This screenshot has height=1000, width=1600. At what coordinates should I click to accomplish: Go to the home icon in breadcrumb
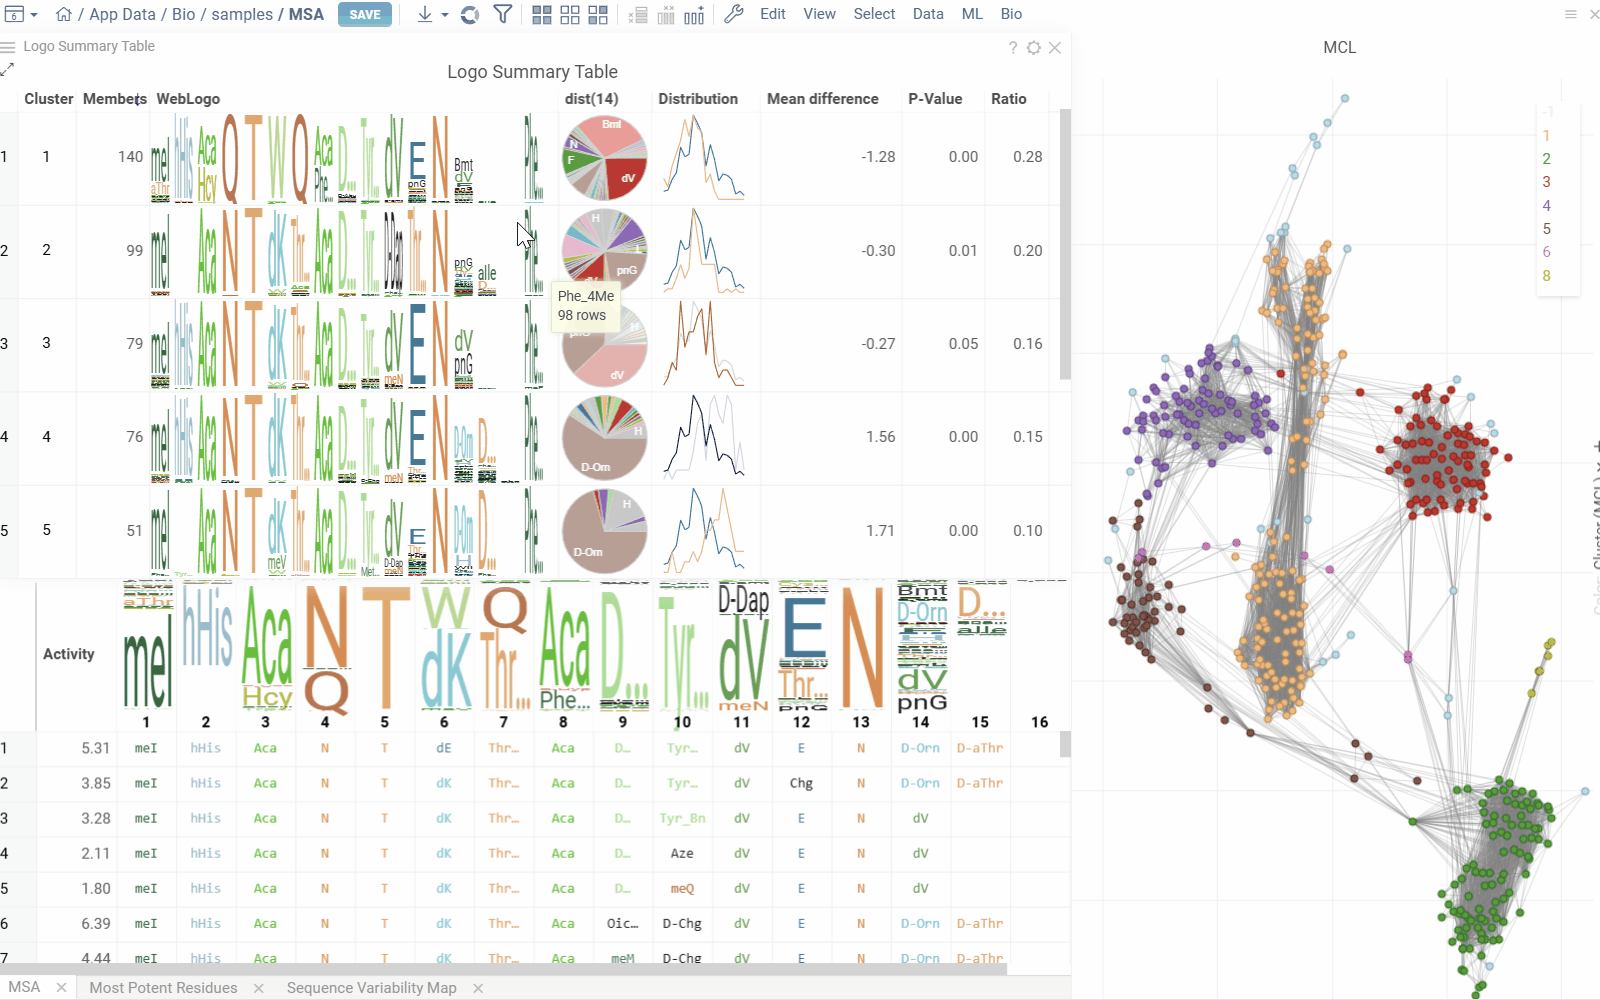tap(64, 15)
